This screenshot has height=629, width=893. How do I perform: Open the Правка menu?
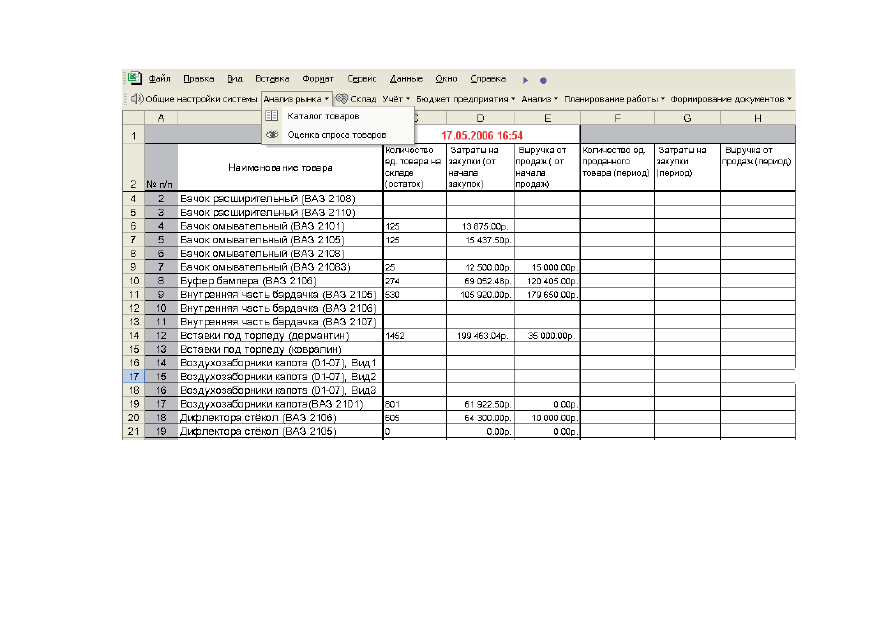point(198,79)
